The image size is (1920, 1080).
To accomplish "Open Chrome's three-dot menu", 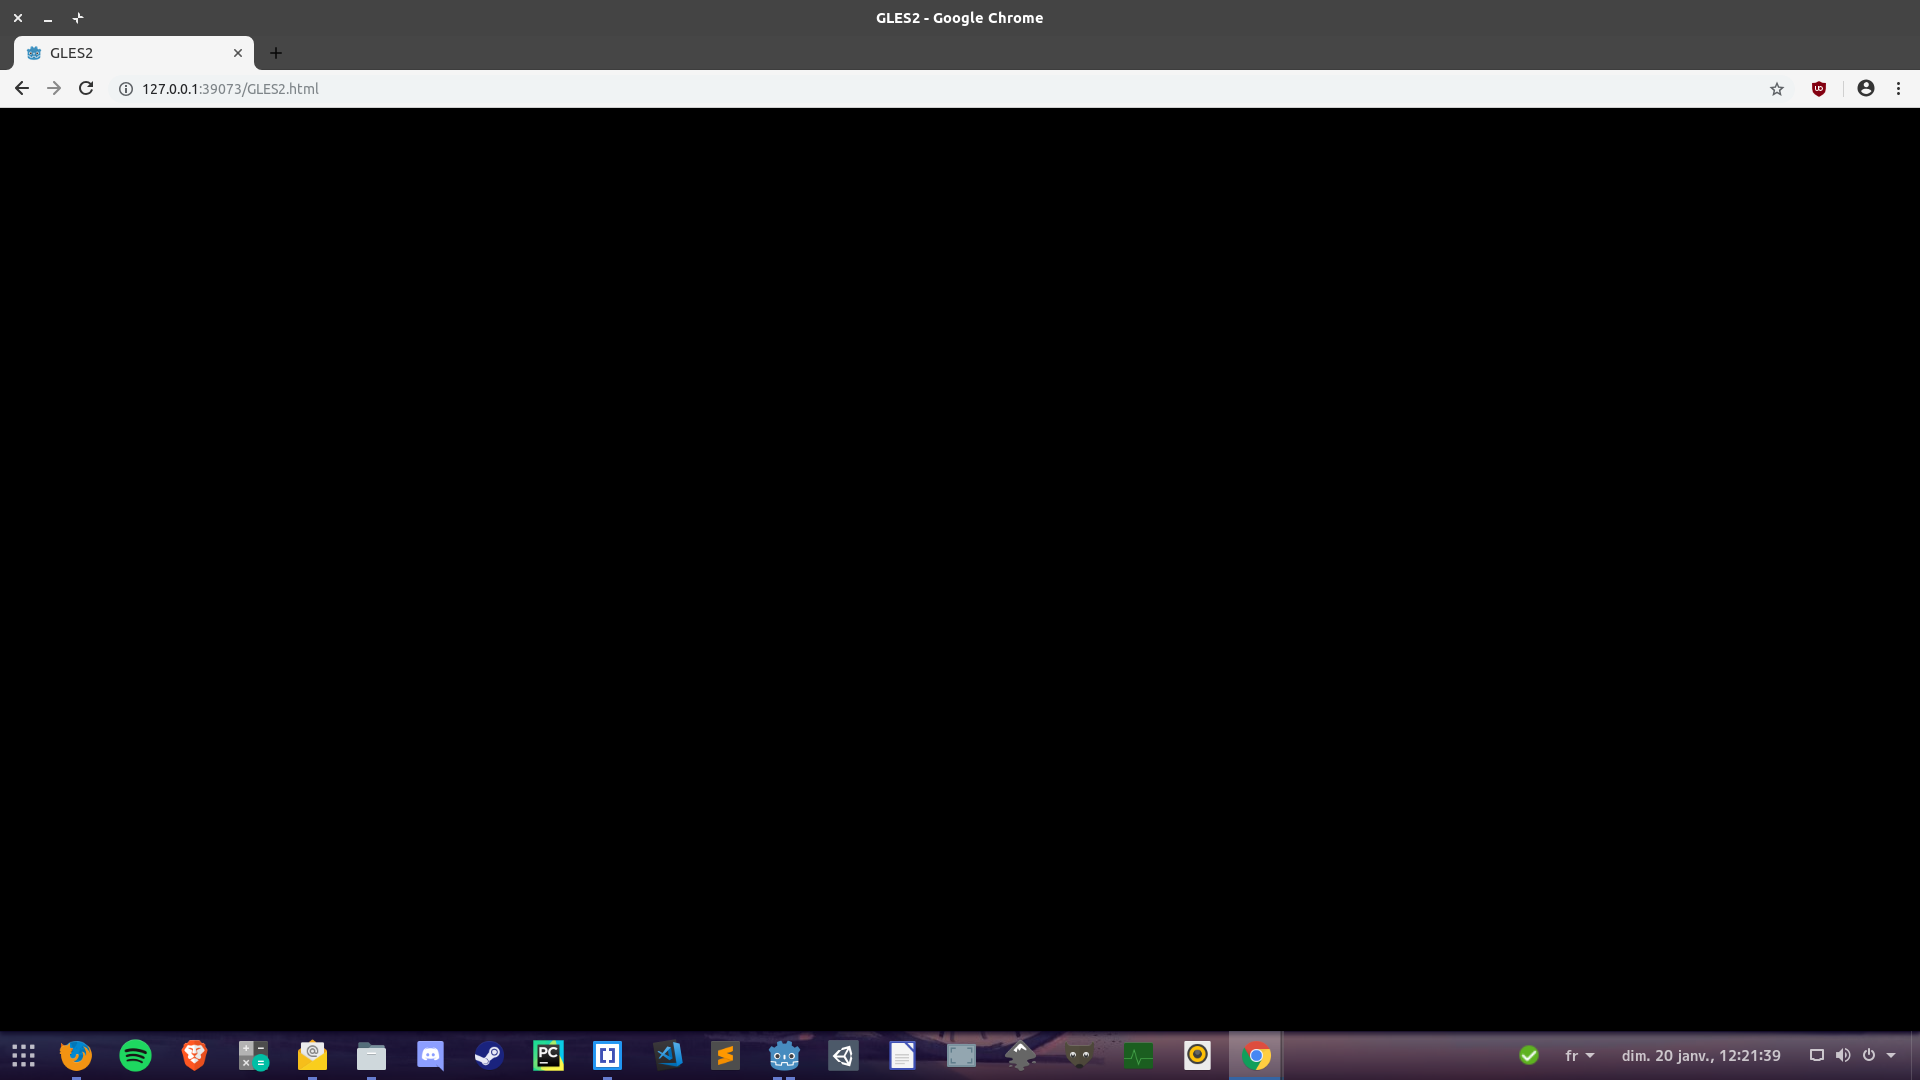I will coord(1898,88).
